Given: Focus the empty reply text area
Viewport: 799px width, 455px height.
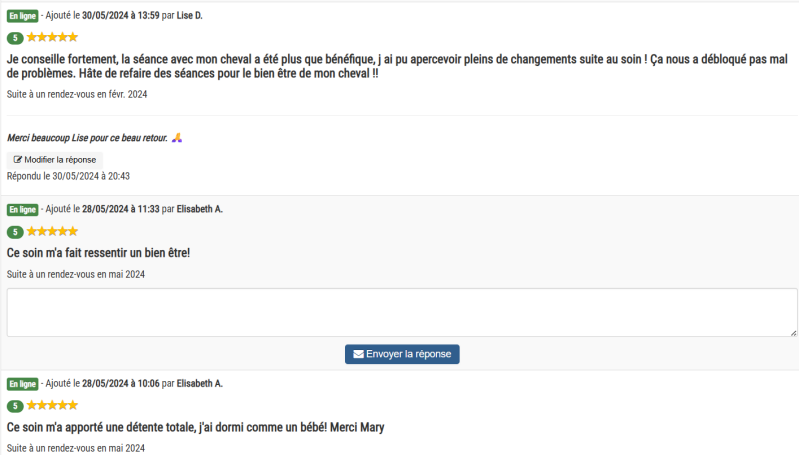Looking at the screenshot, I should click(x=402, y=312).
